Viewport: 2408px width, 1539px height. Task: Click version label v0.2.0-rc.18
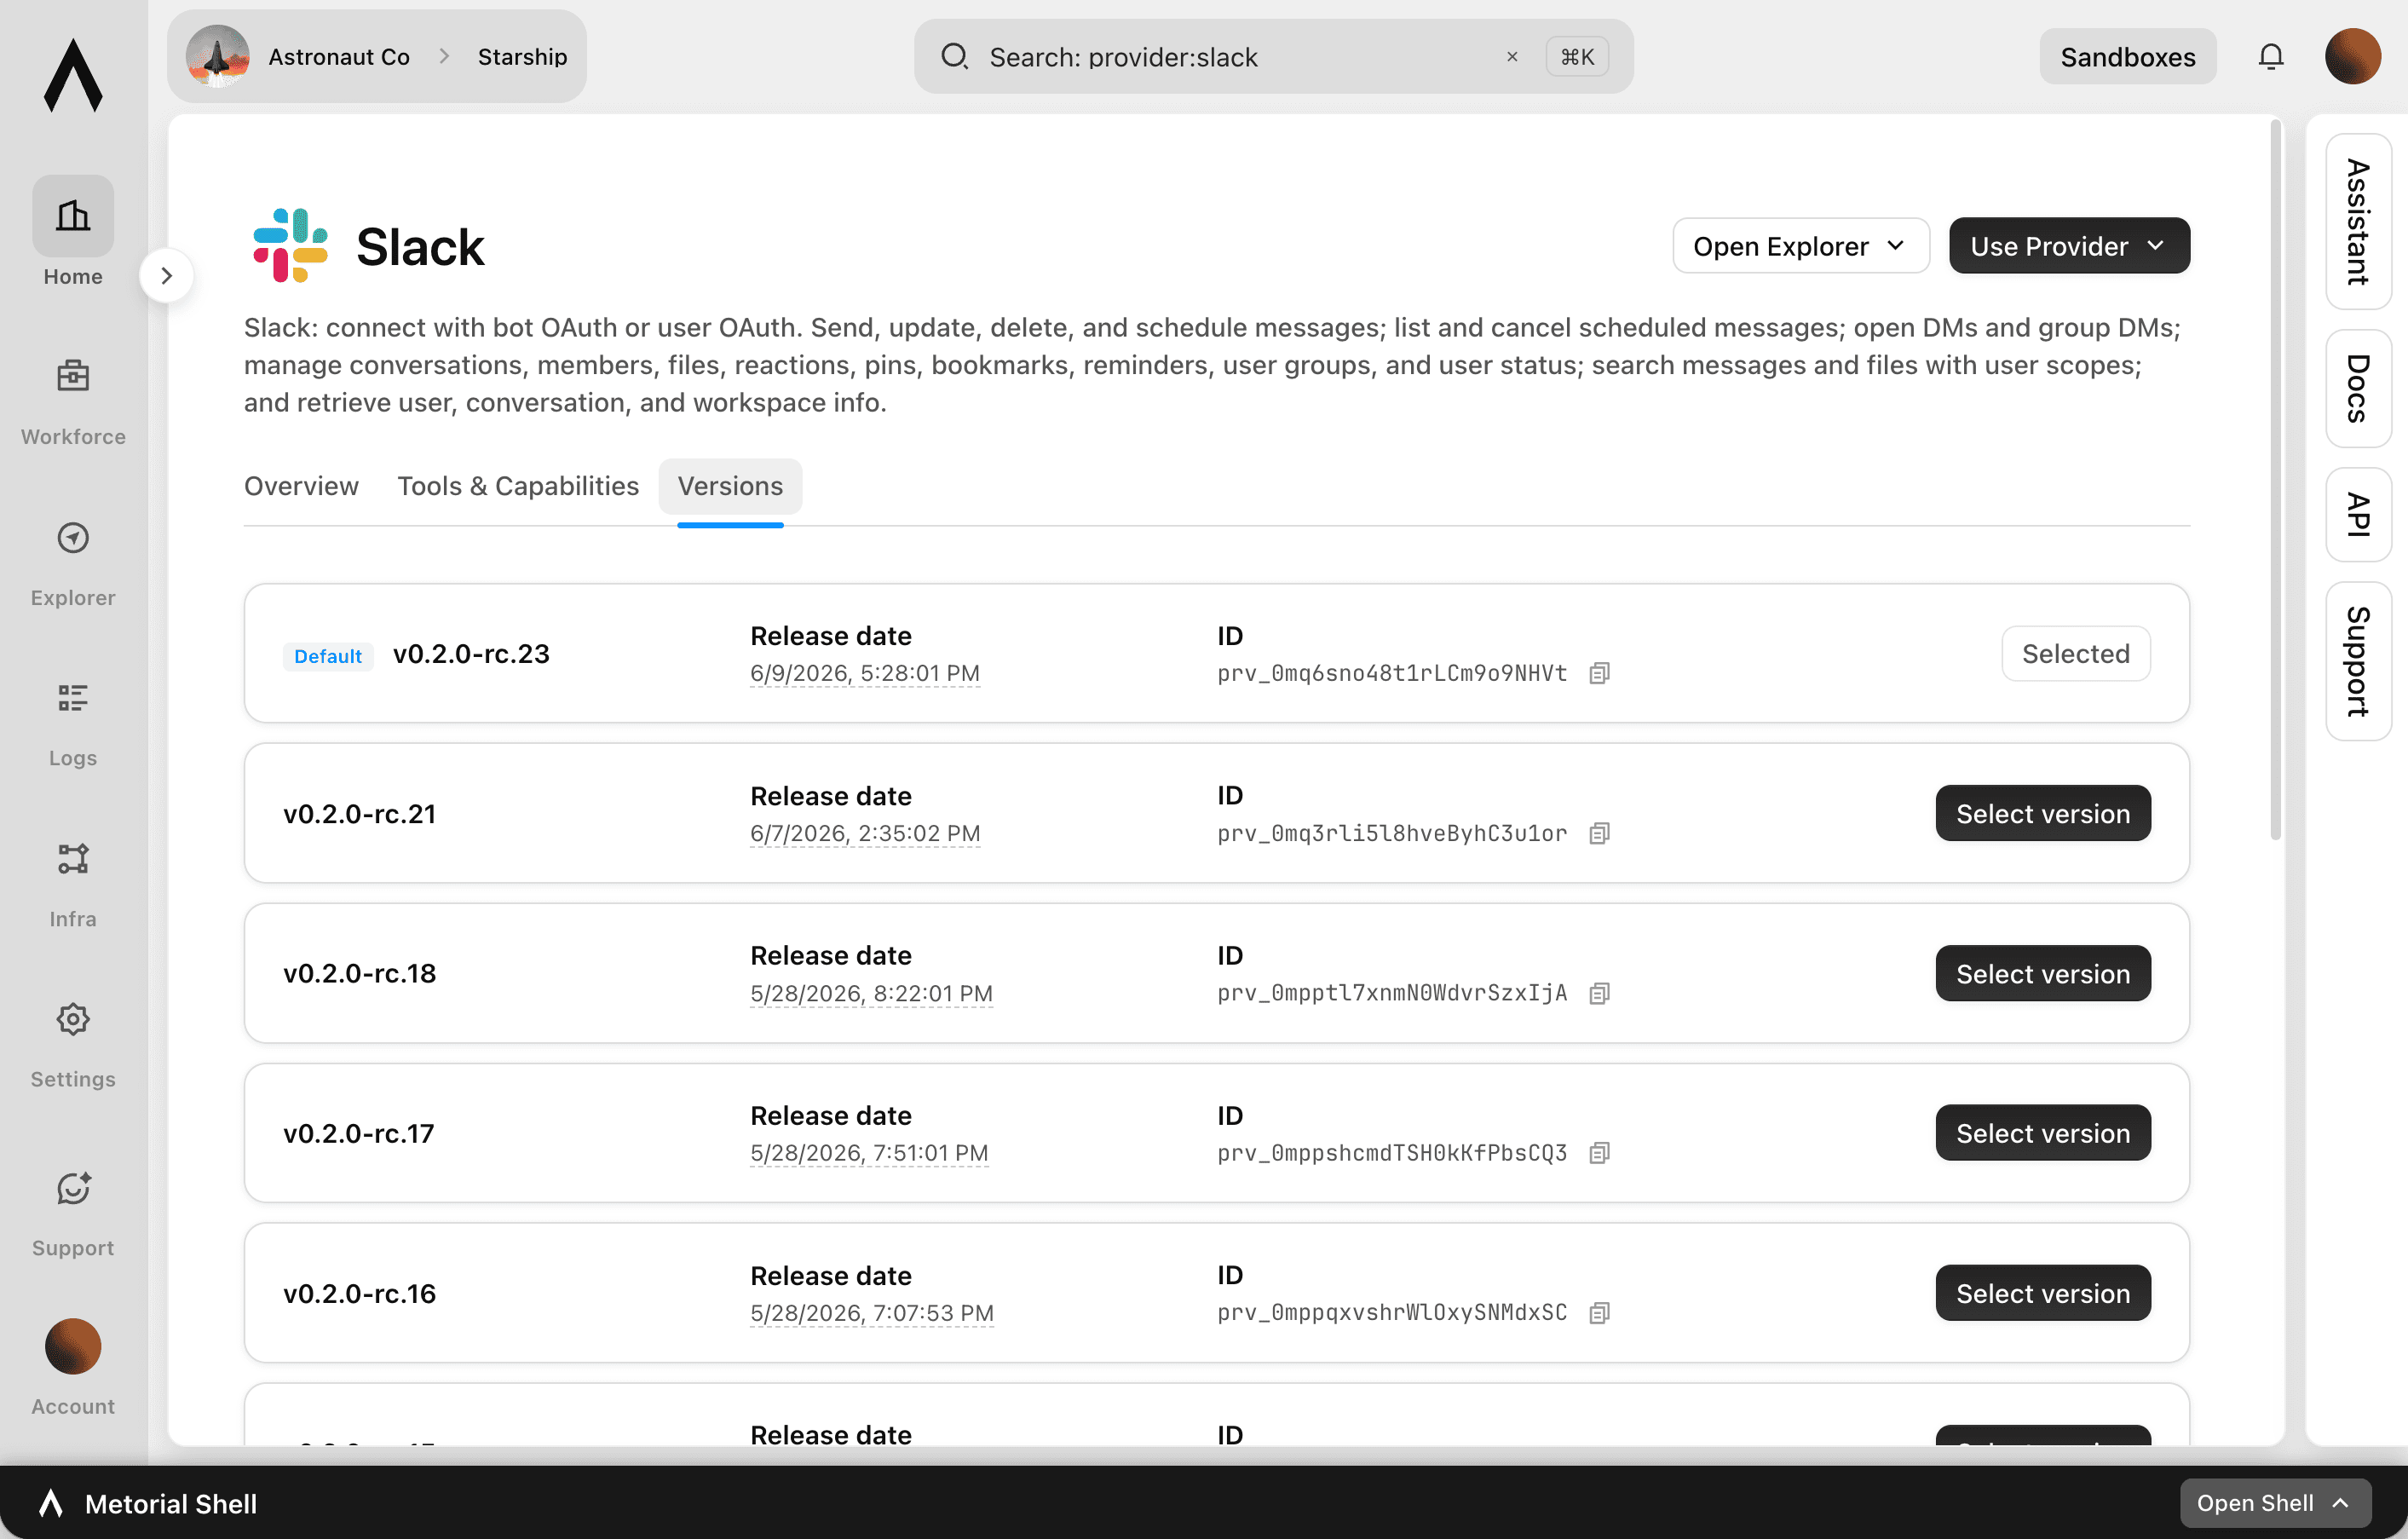[x=360, y=974]
